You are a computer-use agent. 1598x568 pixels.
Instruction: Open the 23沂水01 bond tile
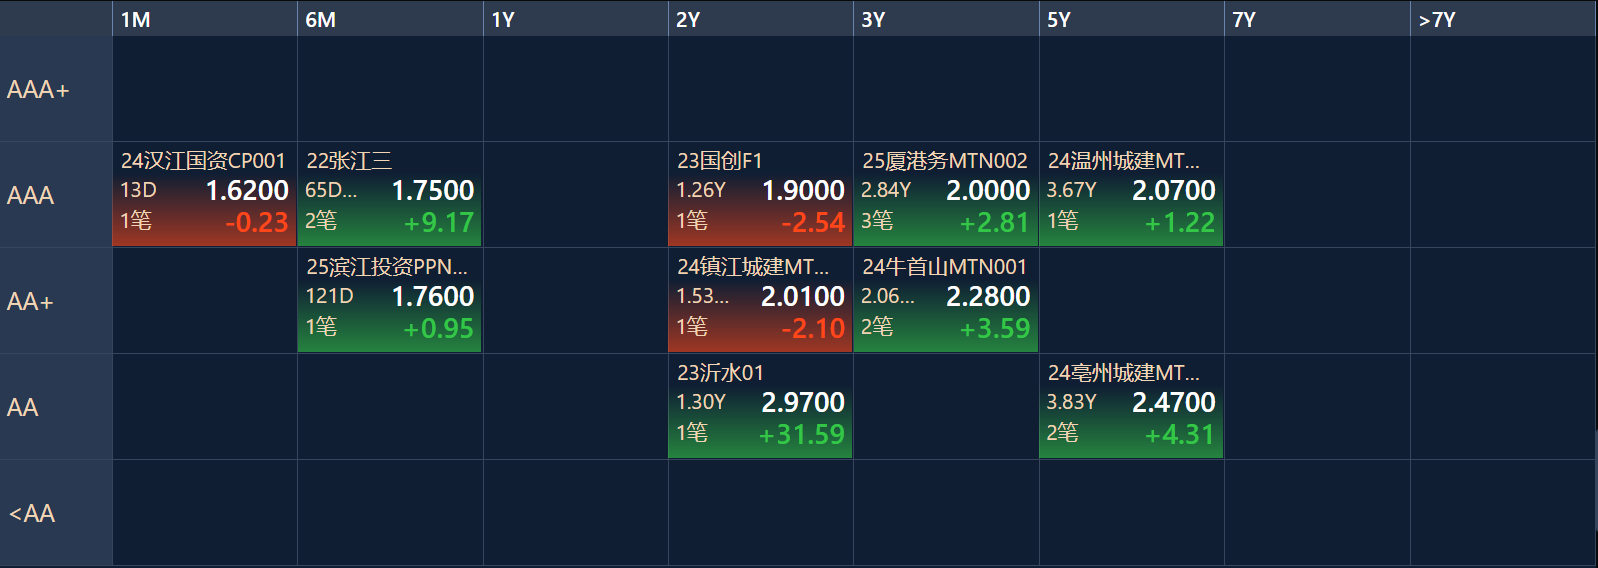click(760, 406)
